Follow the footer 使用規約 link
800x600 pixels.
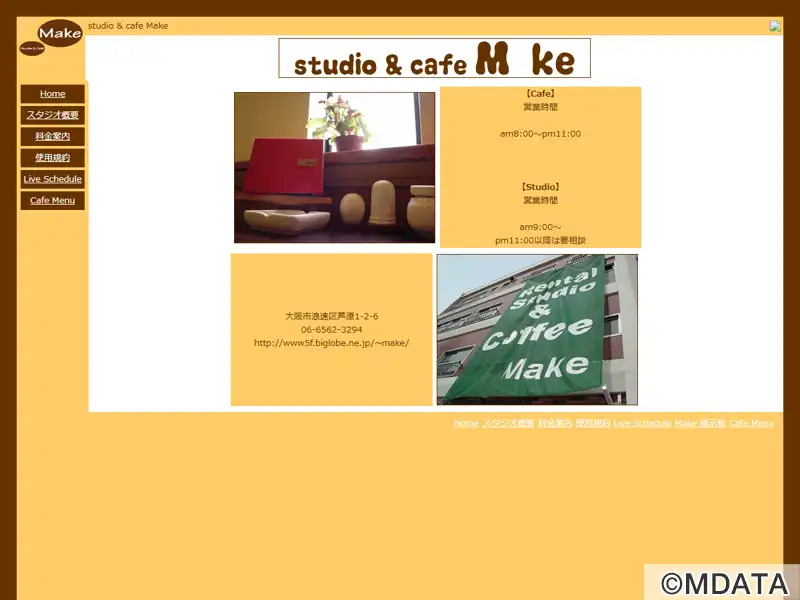[x=592, y=424]
